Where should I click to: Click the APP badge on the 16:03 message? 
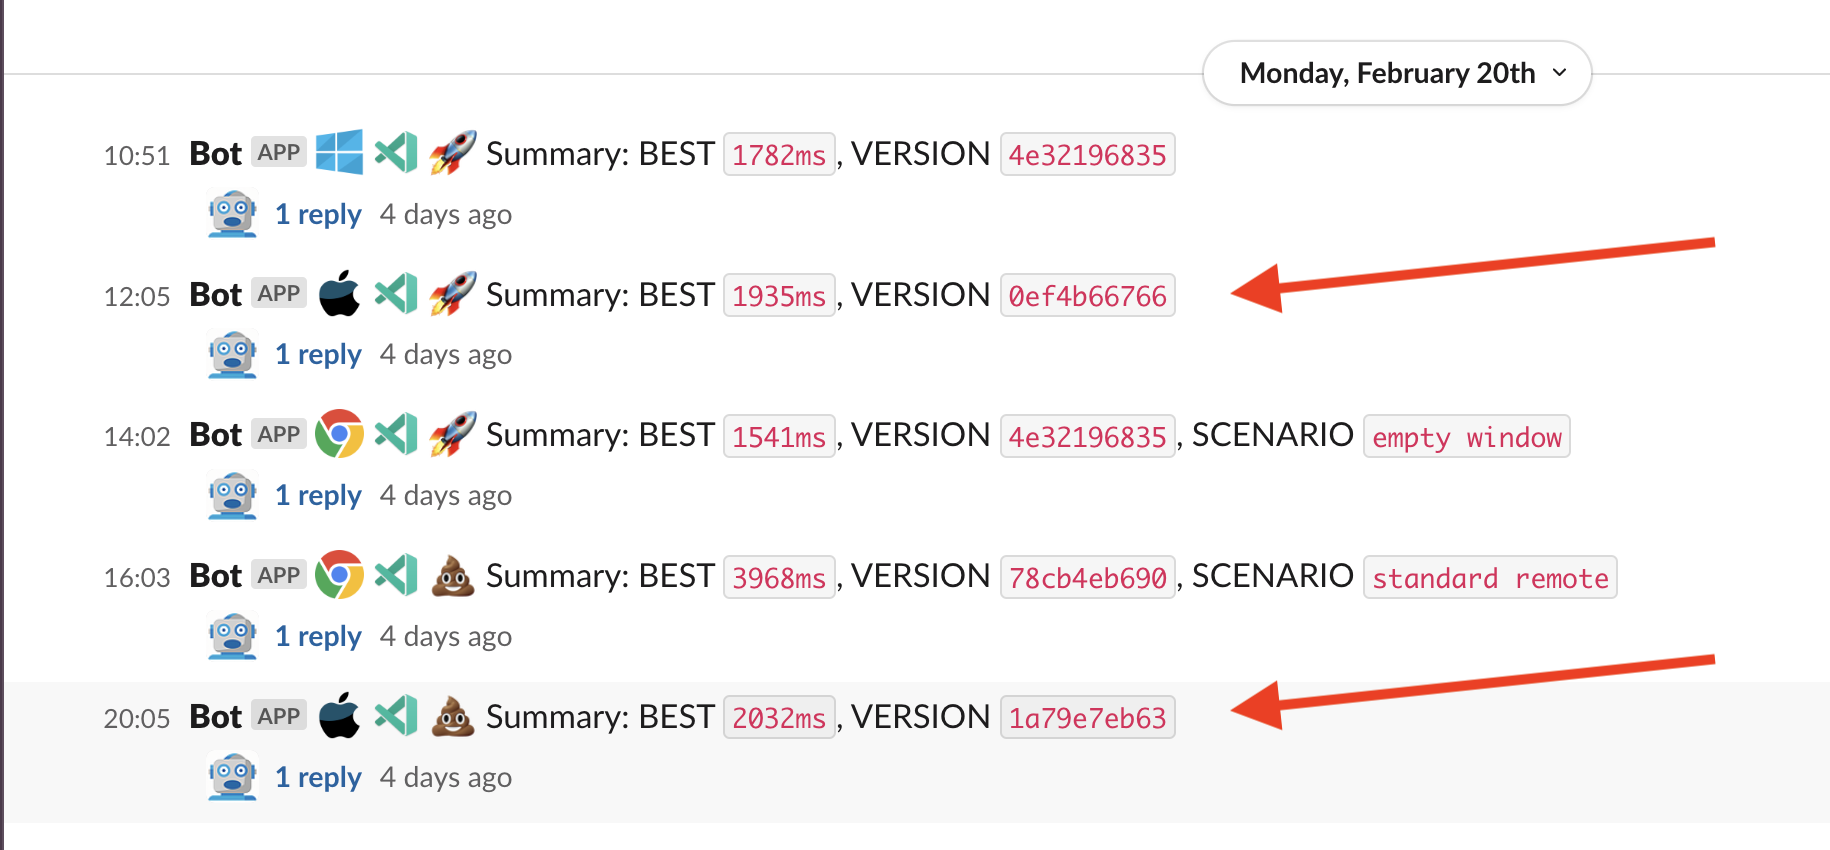[x=279, y=574]
